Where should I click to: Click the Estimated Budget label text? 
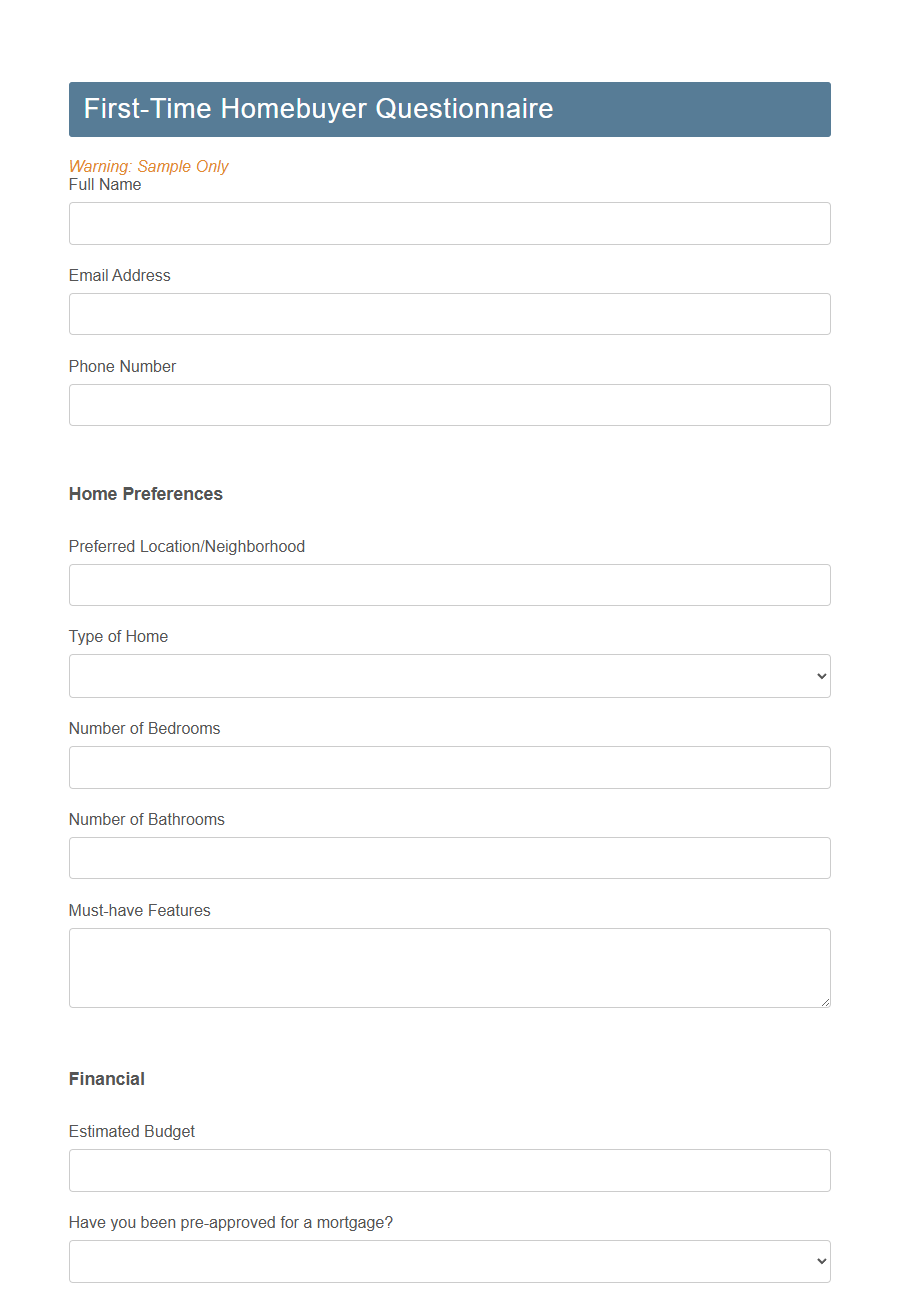click(x=132, y=1131)
